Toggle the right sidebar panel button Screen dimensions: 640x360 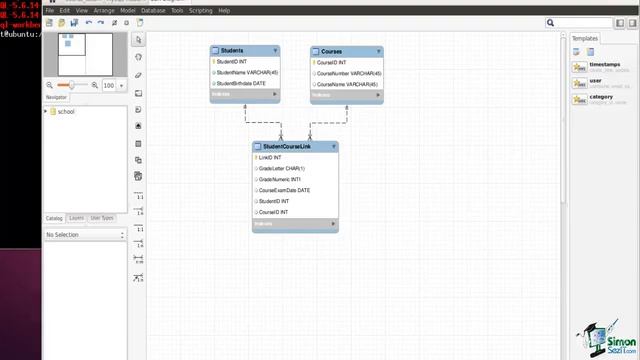pos(632,23)
